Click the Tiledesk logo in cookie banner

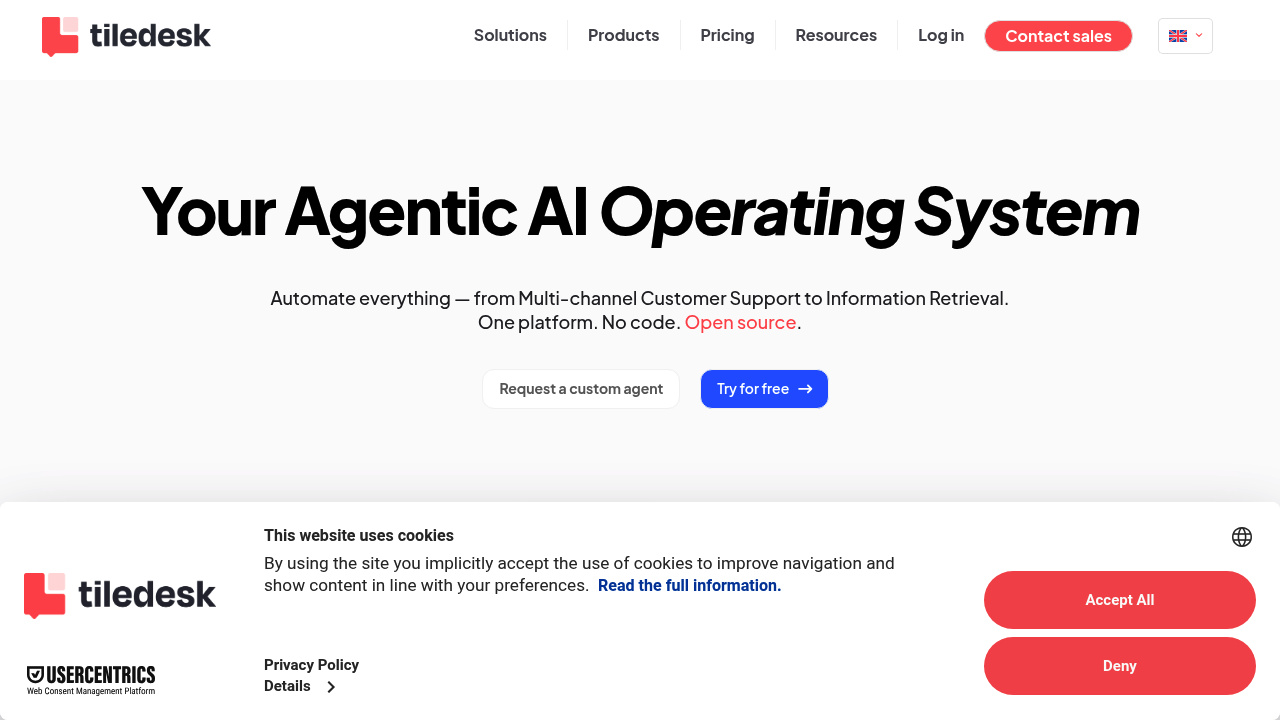[120, 595]
